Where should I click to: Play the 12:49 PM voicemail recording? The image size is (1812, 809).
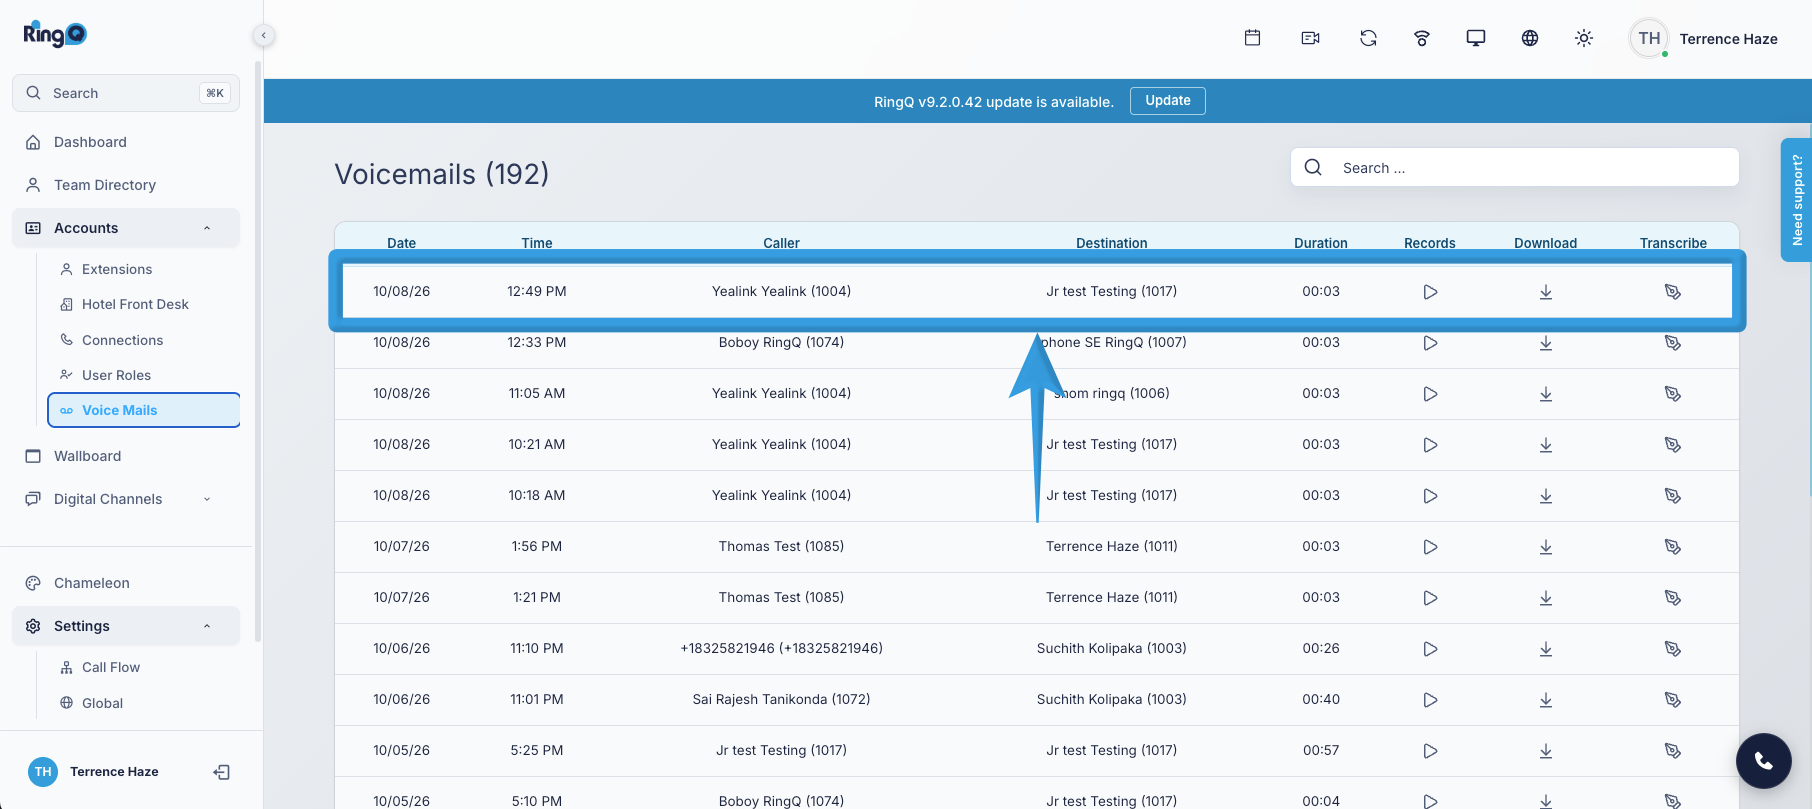point(1430,292)
